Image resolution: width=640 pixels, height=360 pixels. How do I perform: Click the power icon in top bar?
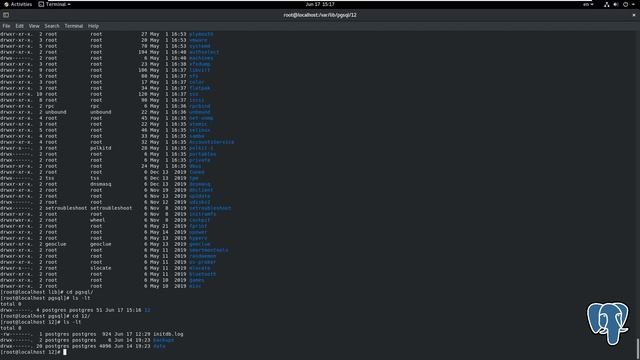point(625,4)
